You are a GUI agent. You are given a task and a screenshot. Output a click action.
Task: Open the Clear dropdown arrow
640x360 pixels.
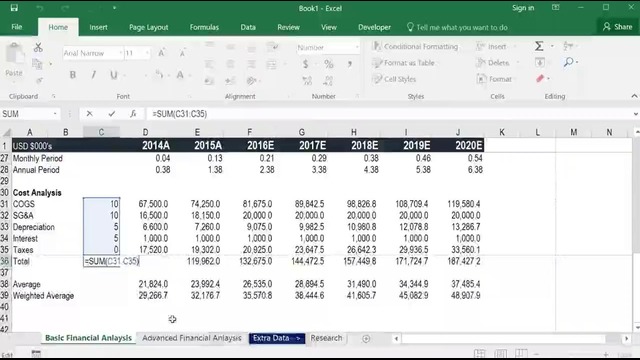pos(549,78)
